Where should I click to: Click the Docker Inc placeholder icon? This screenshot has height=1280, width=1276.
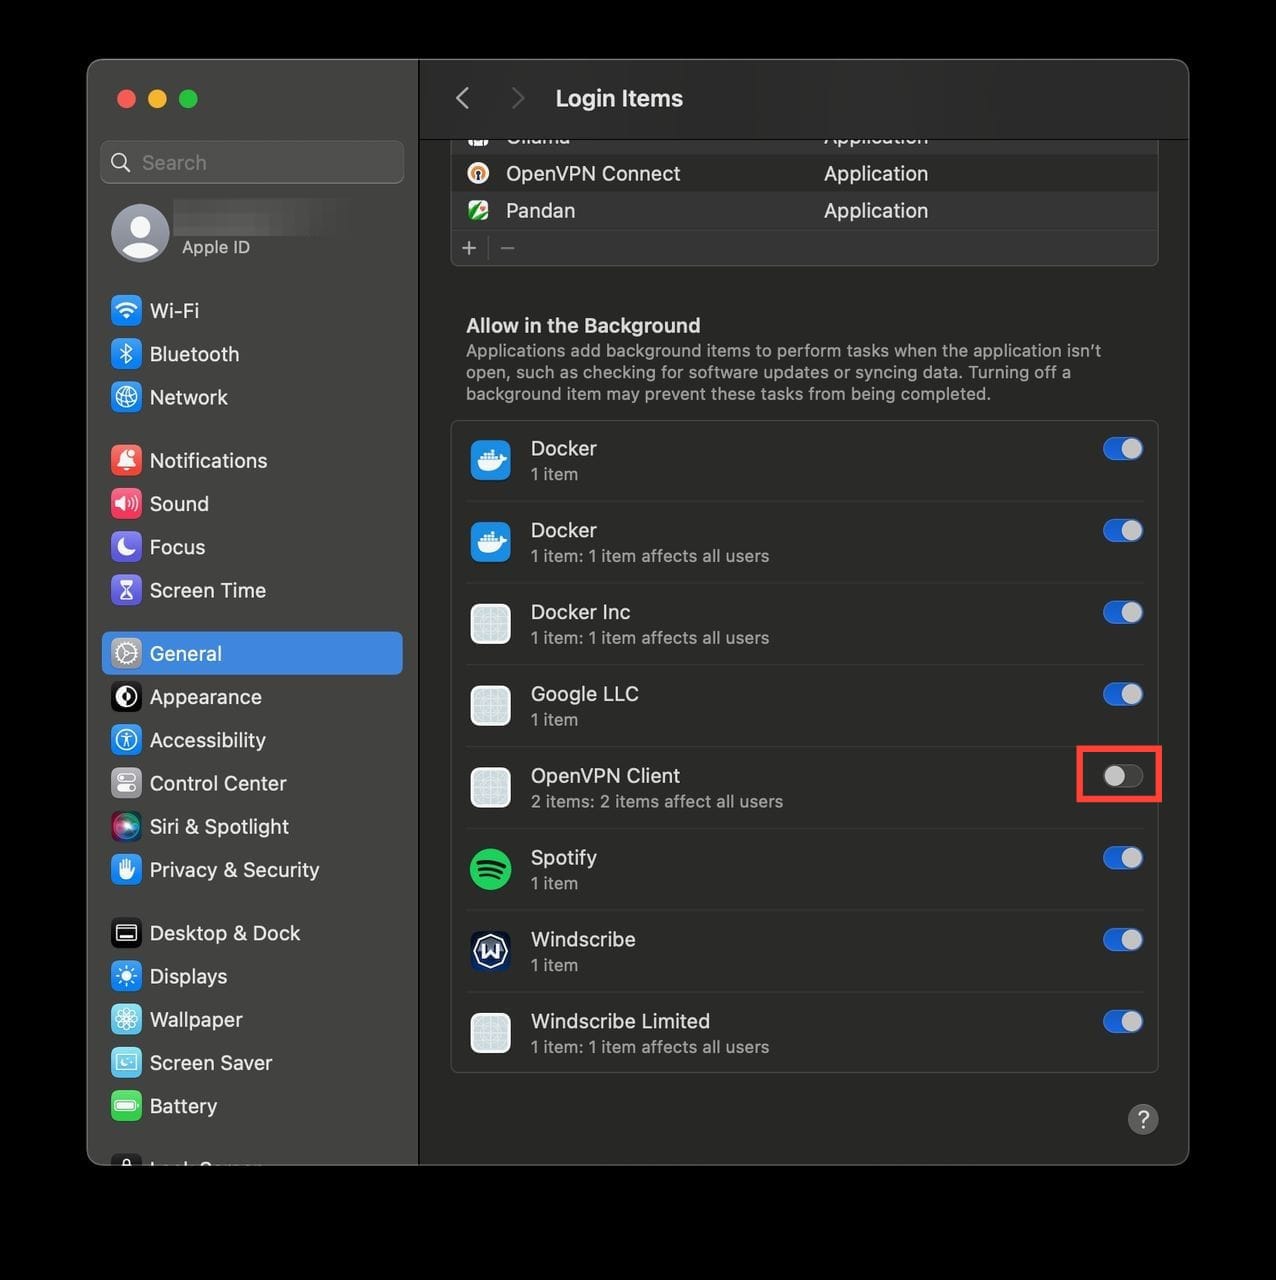[x=491, y=624]
